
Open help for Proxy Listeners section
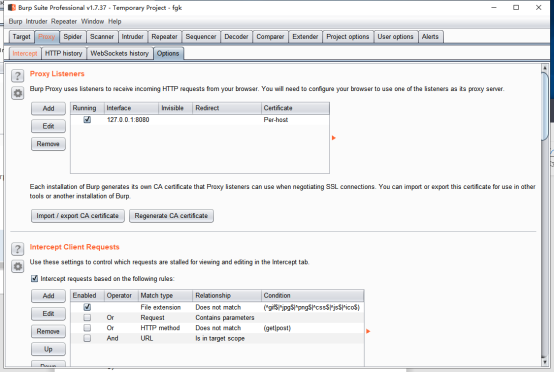click(17, 76)
